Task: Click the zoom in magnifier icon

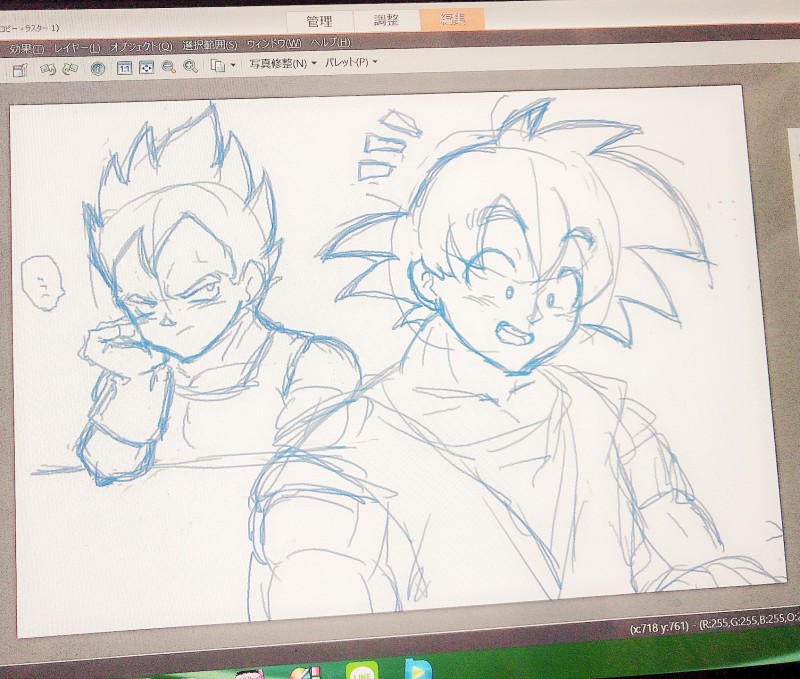Action: click(190, 66)
